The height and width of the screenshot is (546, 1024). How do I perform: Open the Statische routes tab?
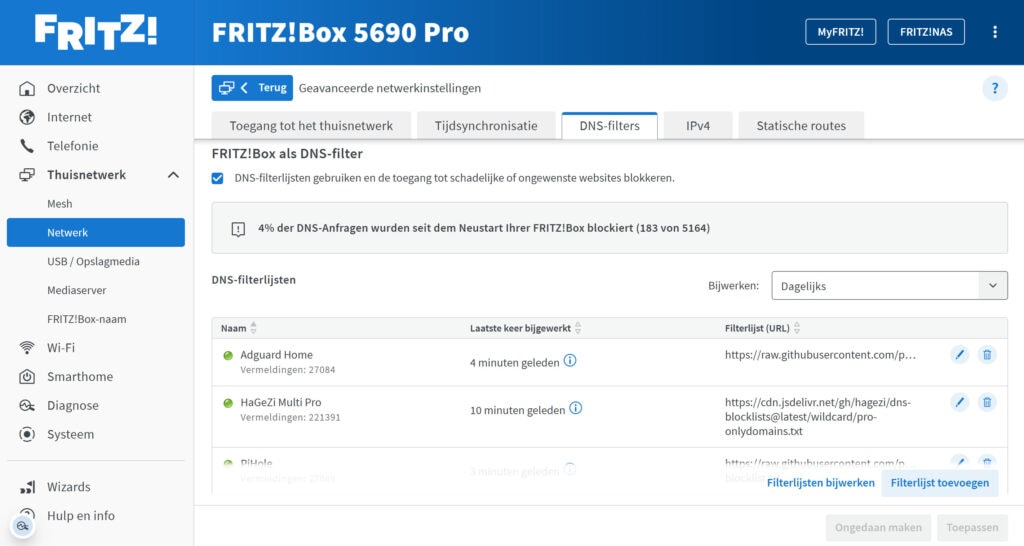(x=801, y=125)
